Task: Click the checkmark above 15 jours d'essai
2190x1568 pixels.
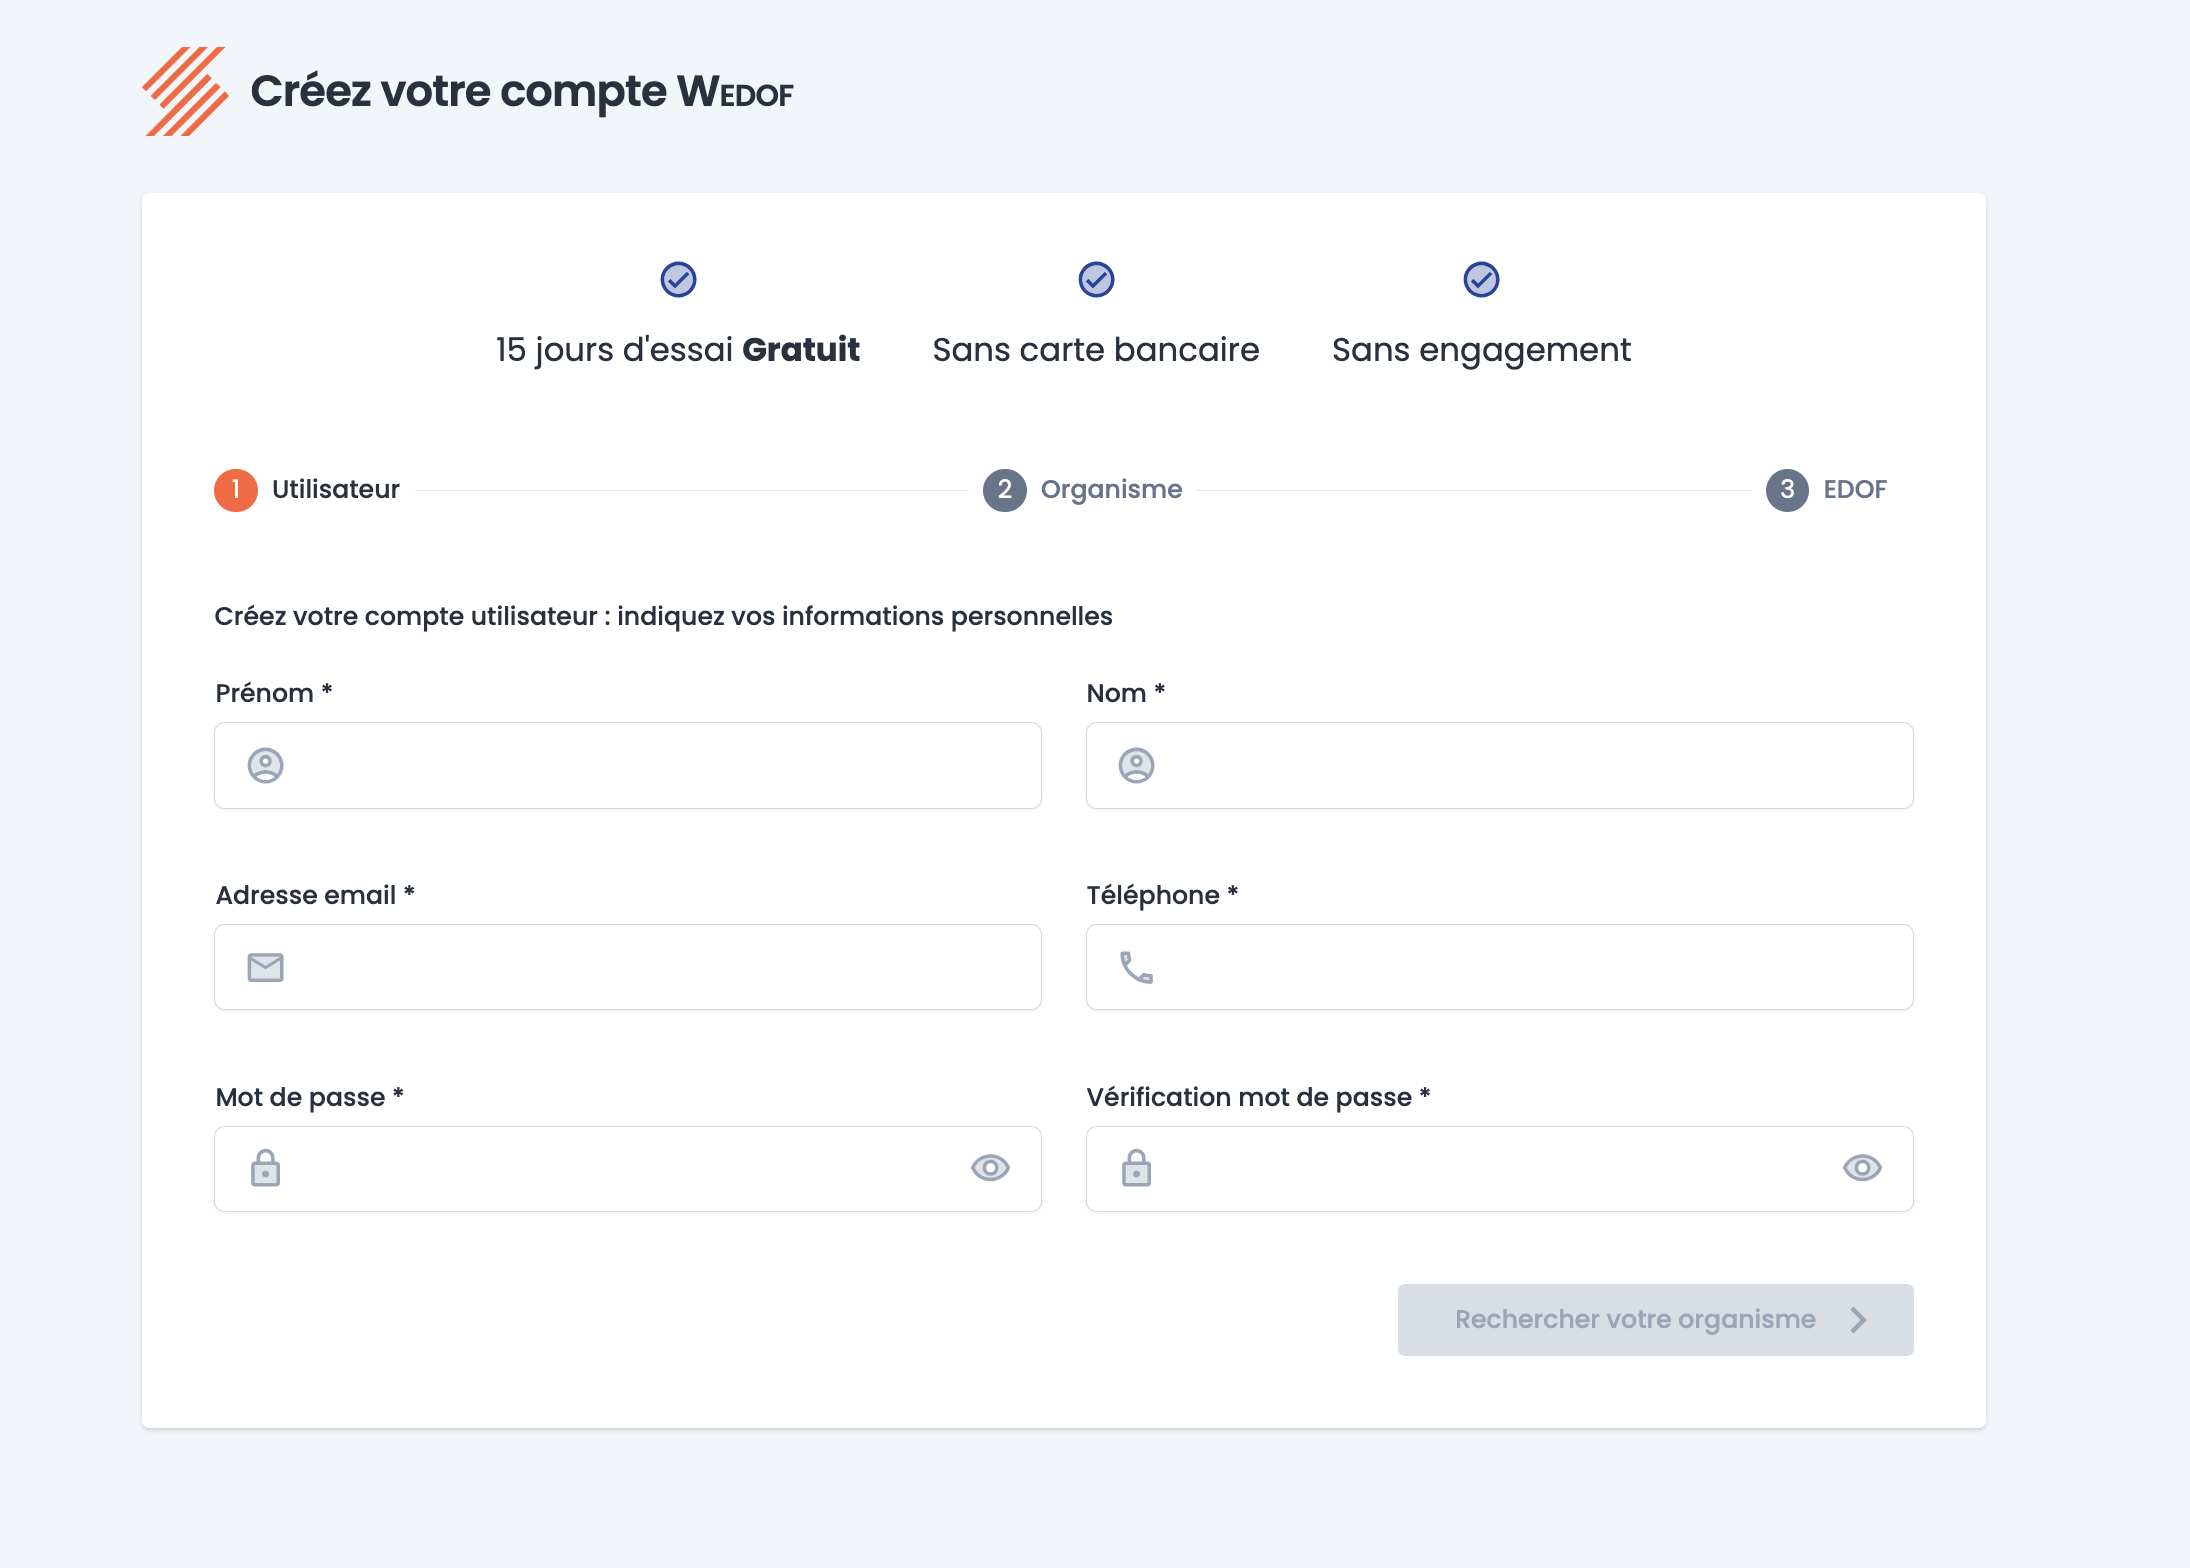Action: click(x=678, y=280)
